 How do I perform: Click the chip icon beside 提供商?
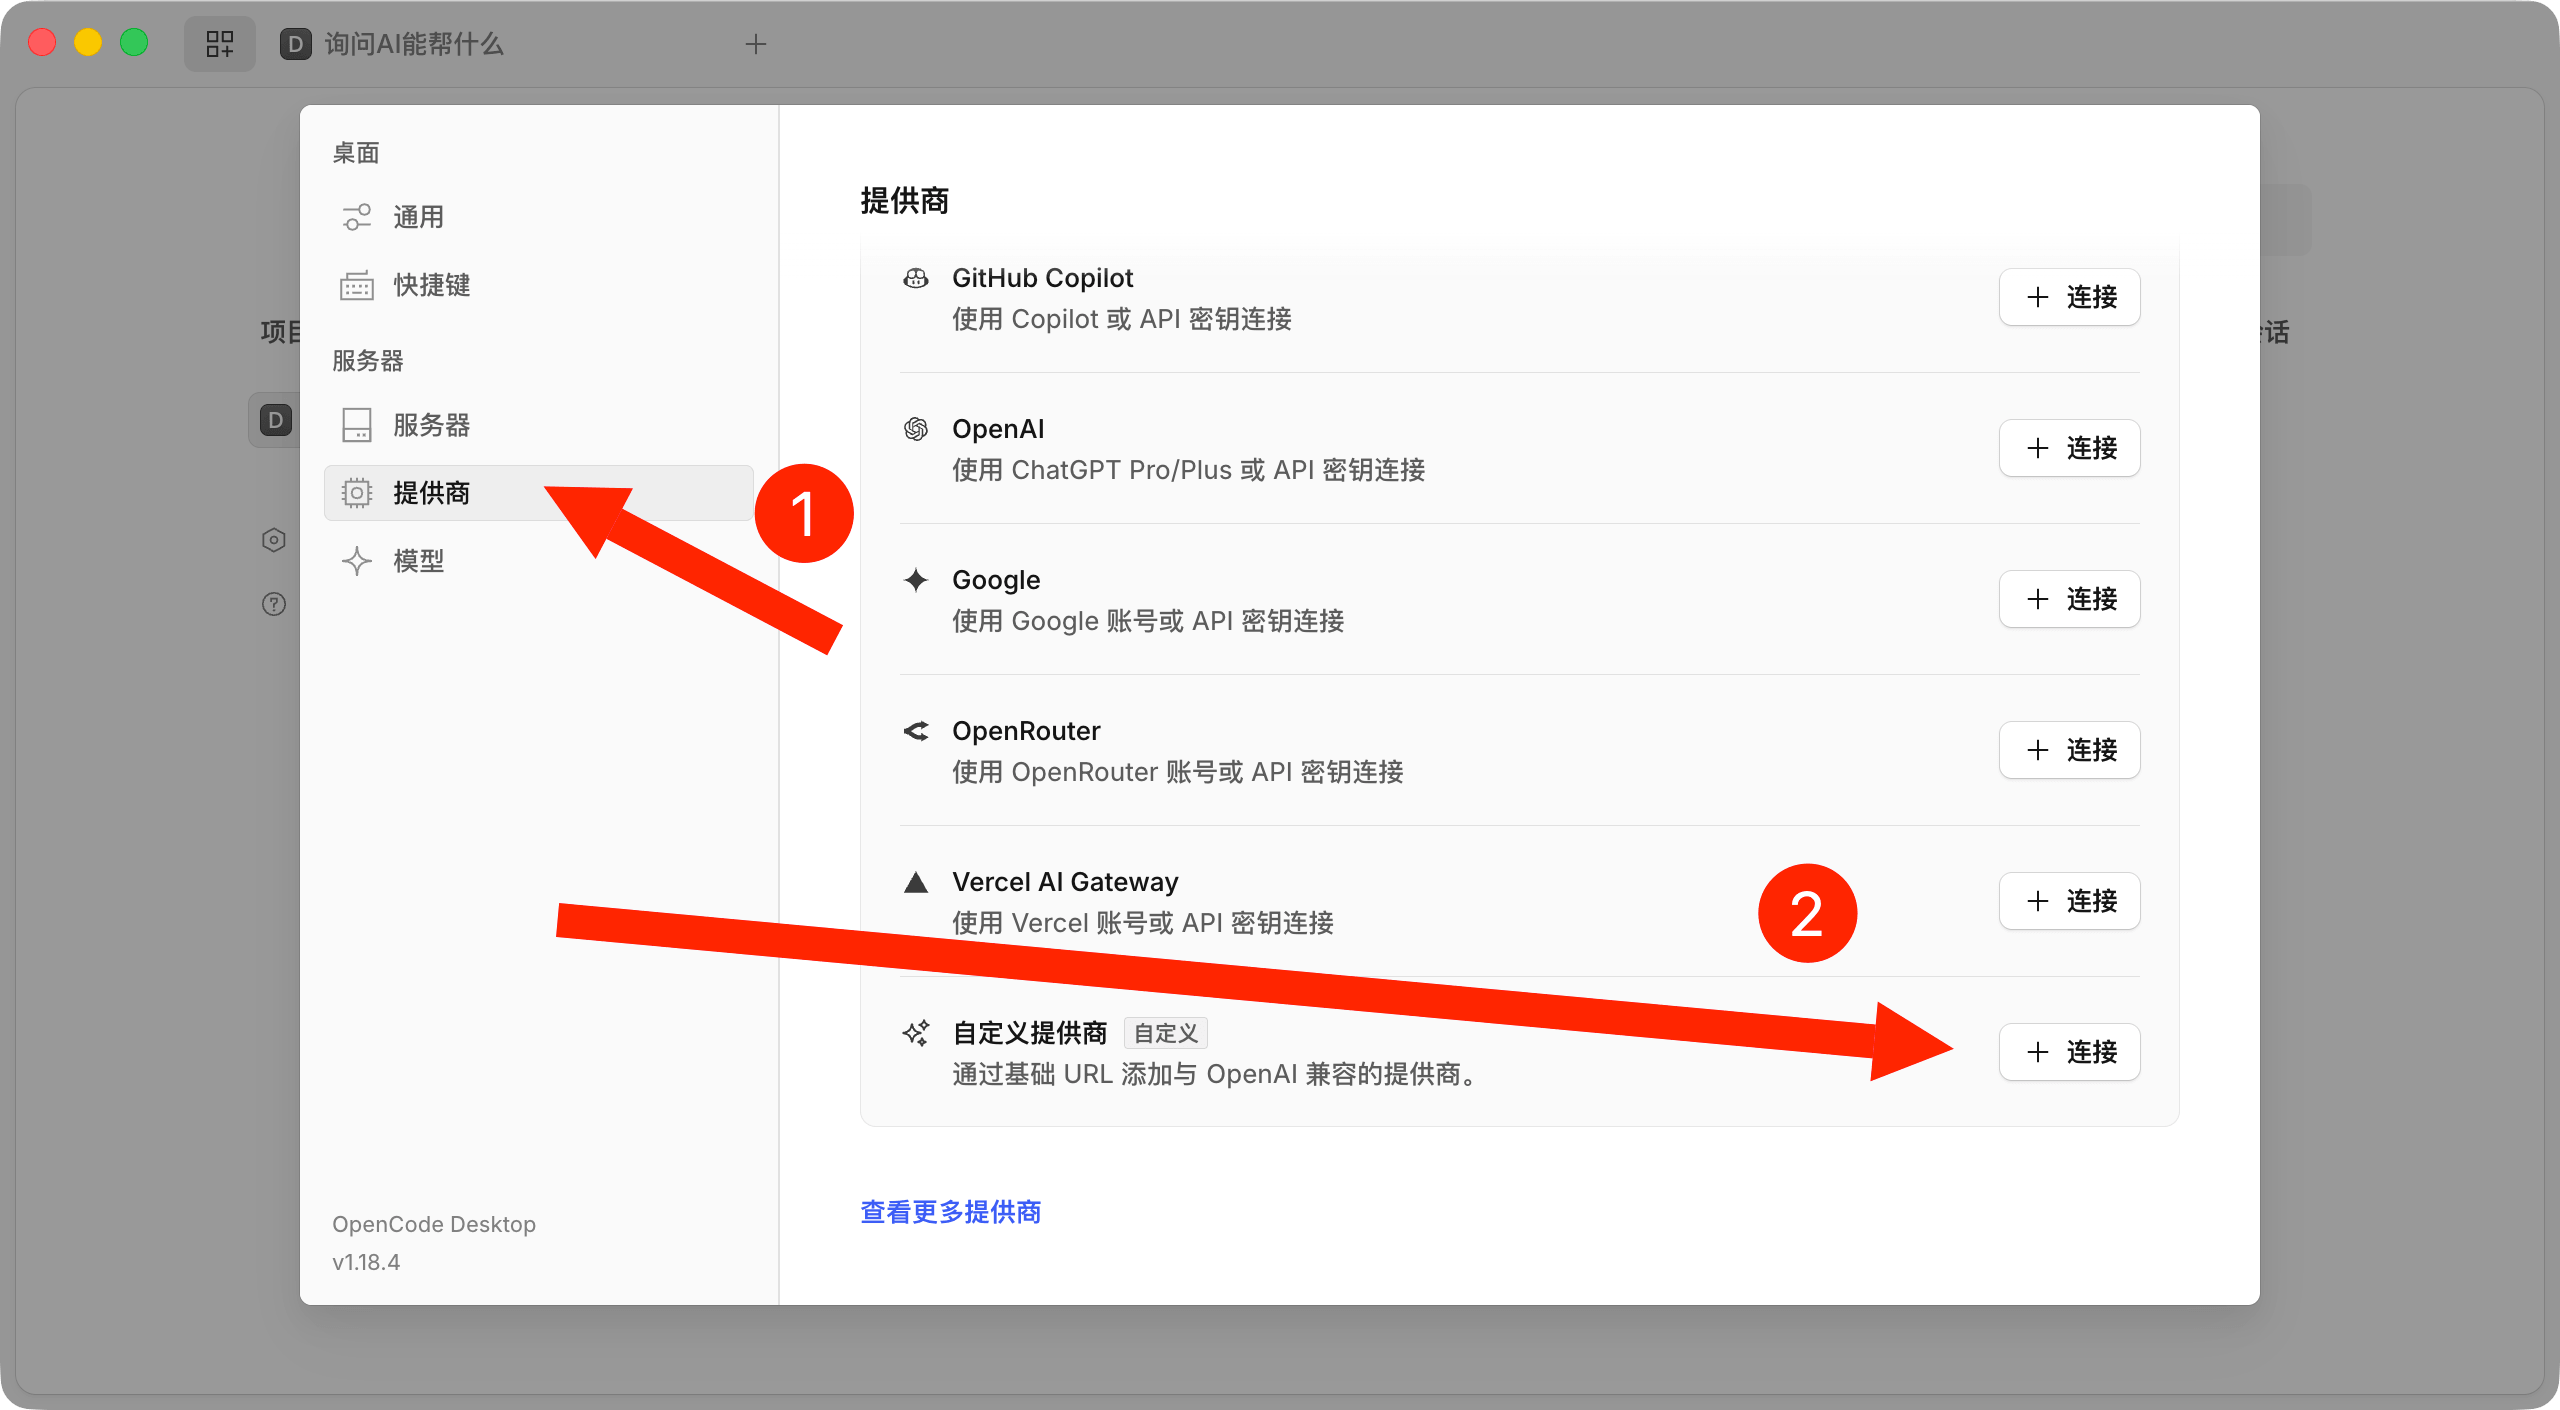pyautogui.click(x=357, y=493)
